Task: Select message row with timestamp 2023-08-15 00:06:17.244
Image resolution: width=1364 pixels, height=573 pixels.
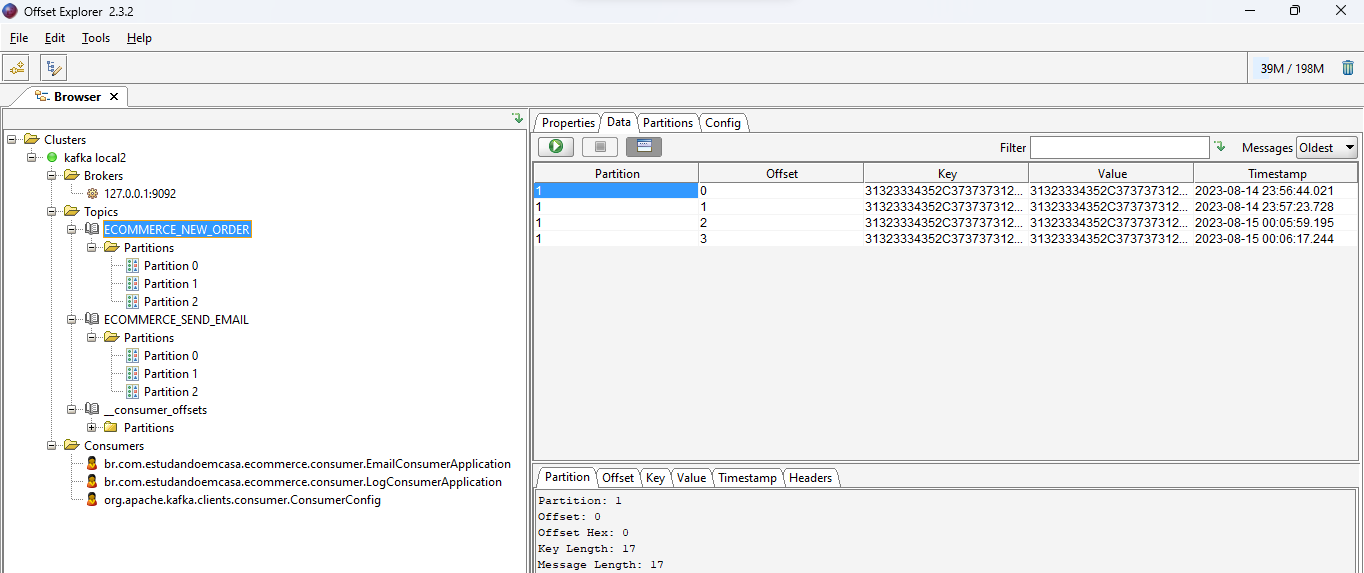Action: [x=946, y=239]
